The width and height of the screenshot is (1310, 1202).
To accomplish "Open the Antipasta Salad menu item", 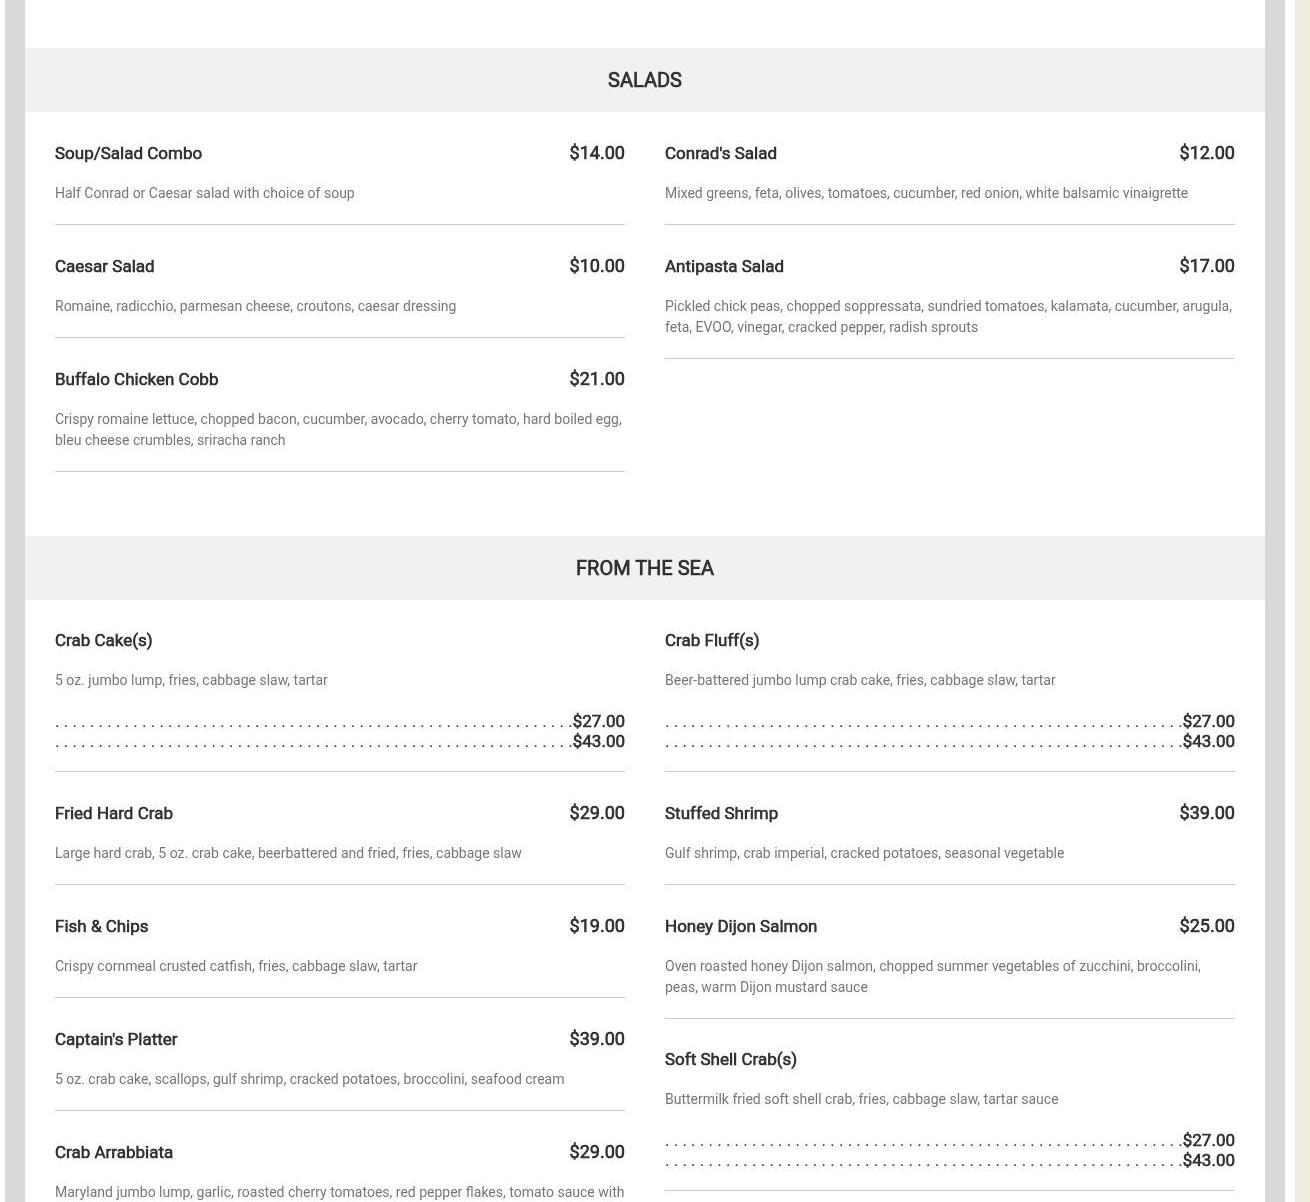I will [723, 266].
